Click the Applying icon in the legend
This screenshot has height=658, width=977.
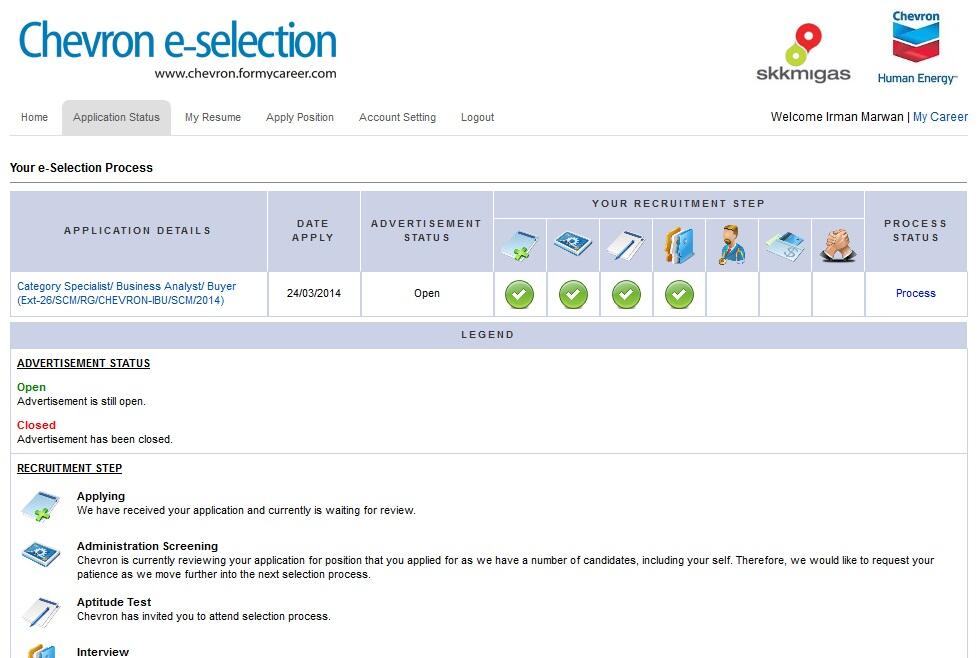tap(41, 505)
